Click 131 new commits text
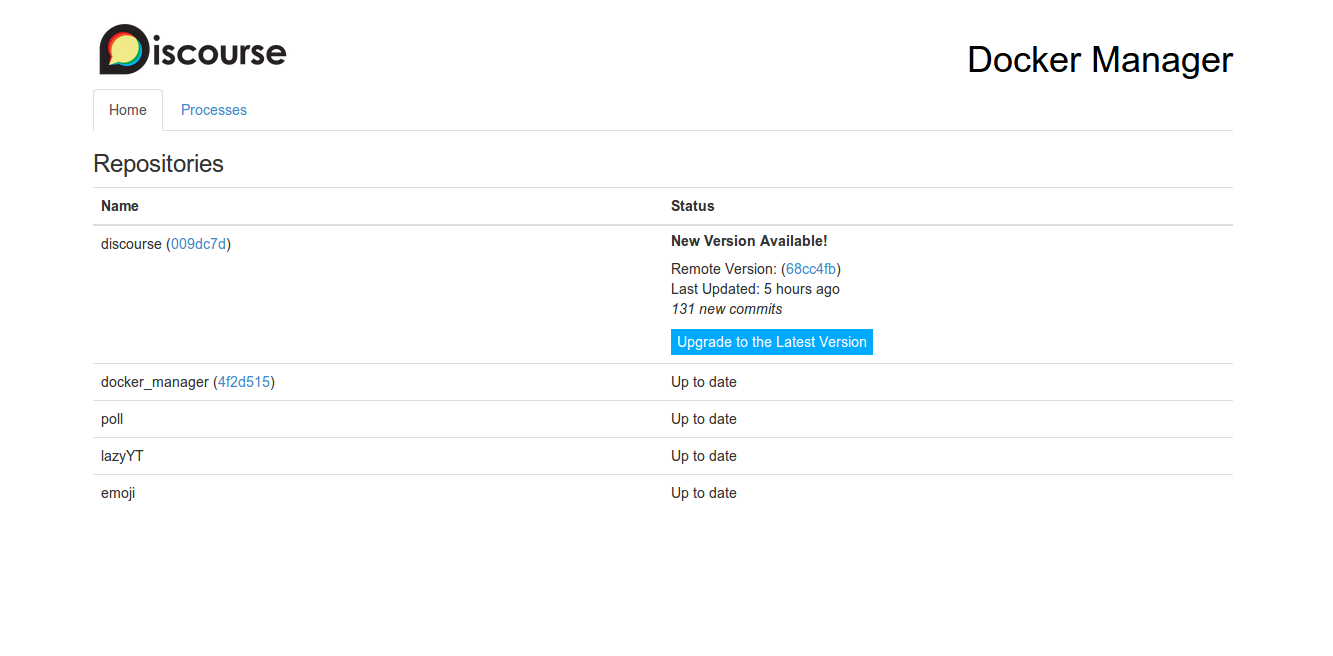This screenshot has height=656, width=1333. [x=727, y=309]
